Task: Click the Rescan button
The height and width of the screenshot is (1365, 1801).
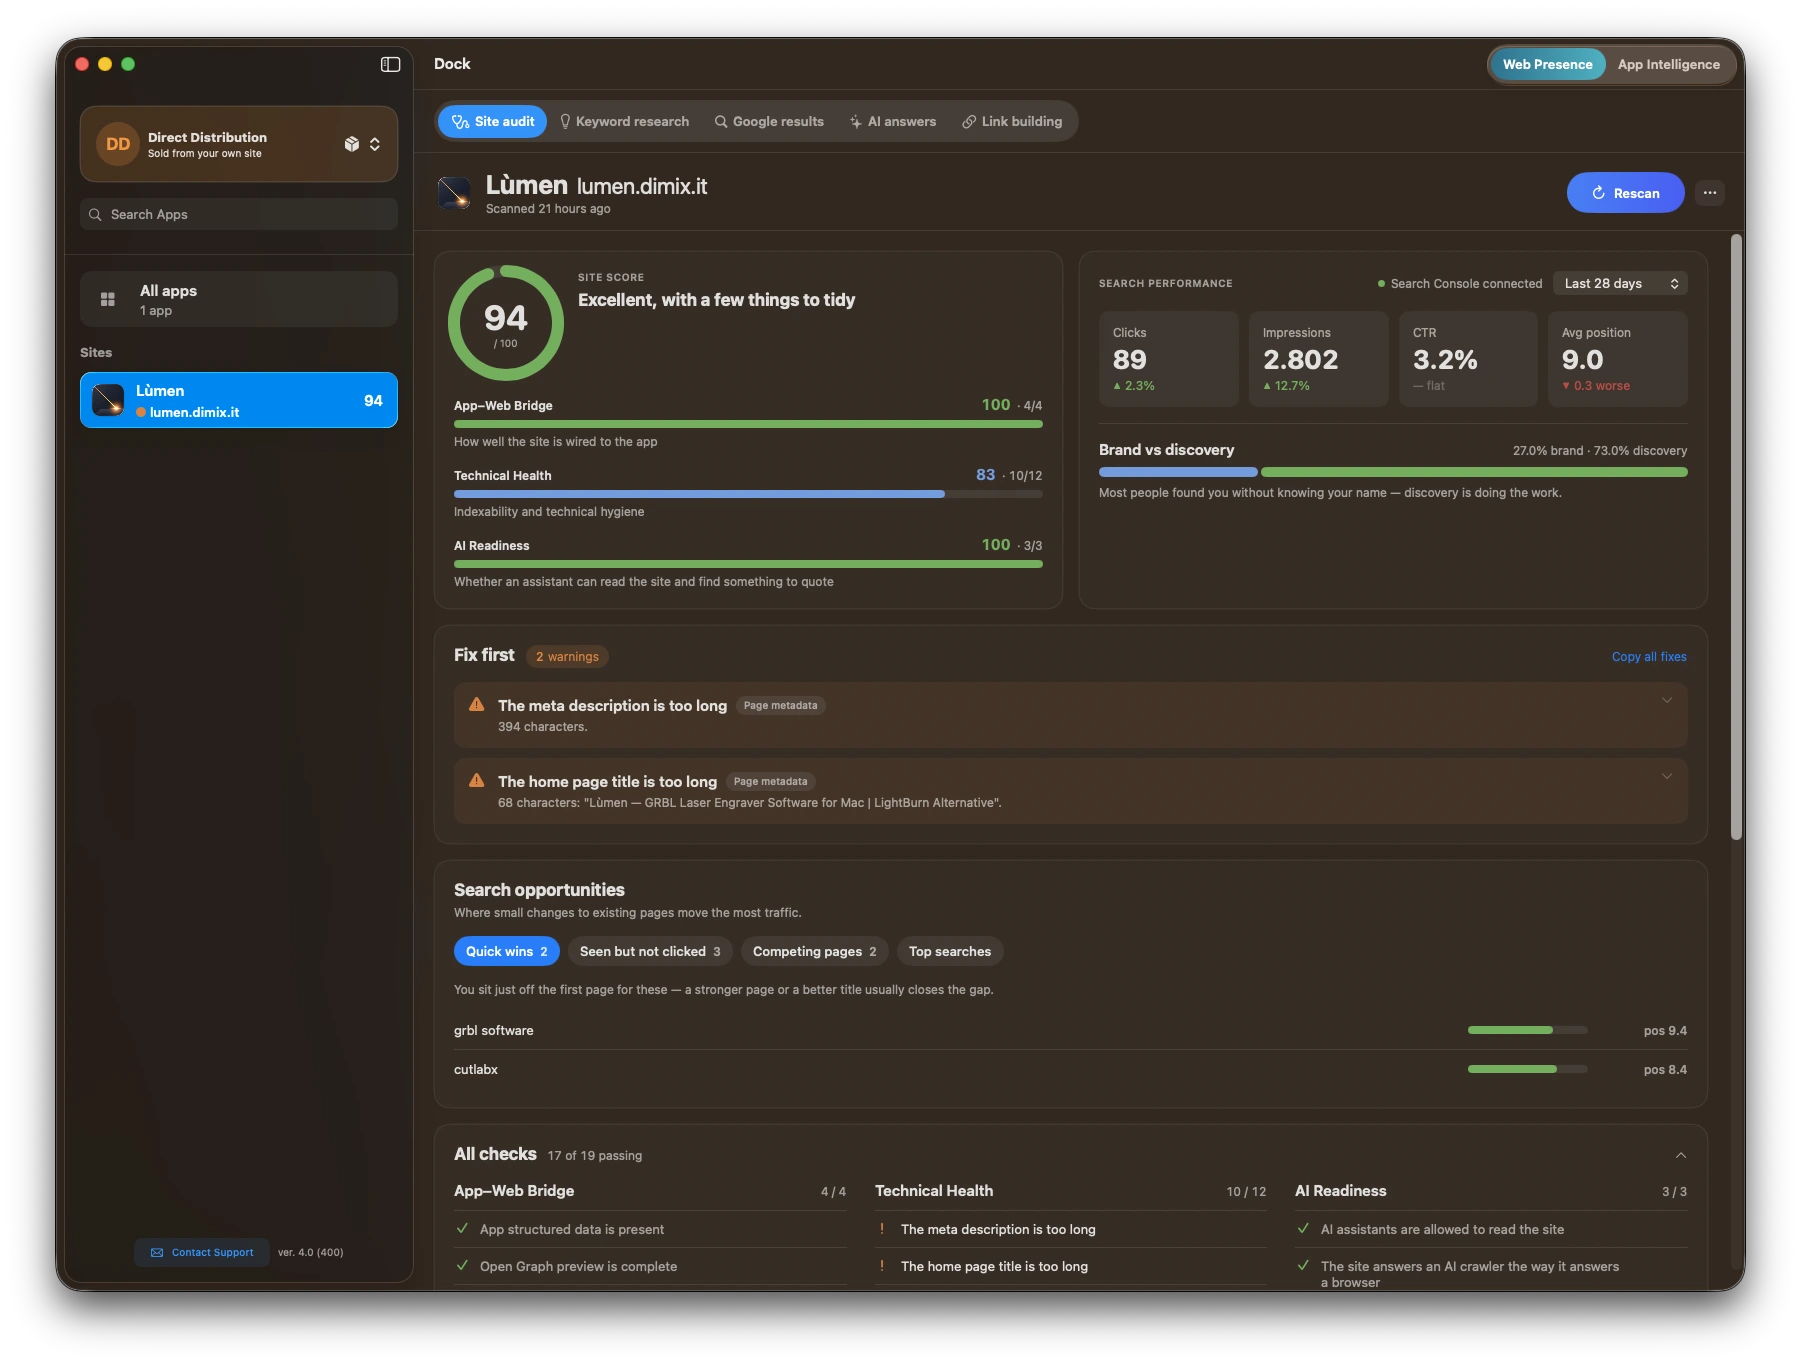Action: click(x=1625, y=193)
